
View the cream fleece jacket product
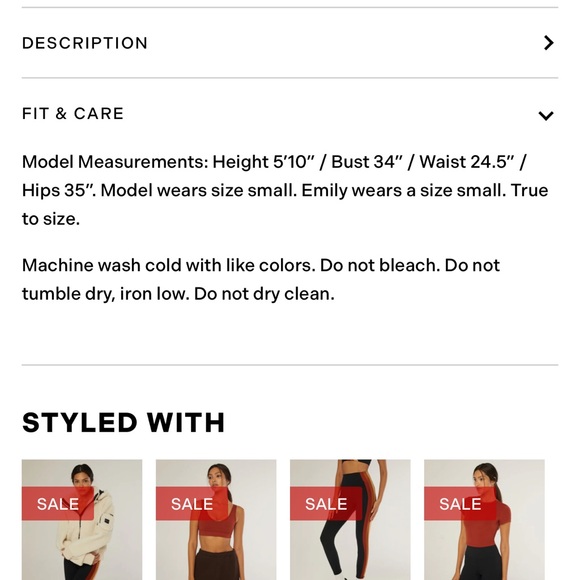pyautogui.click(x=82, y=520)
